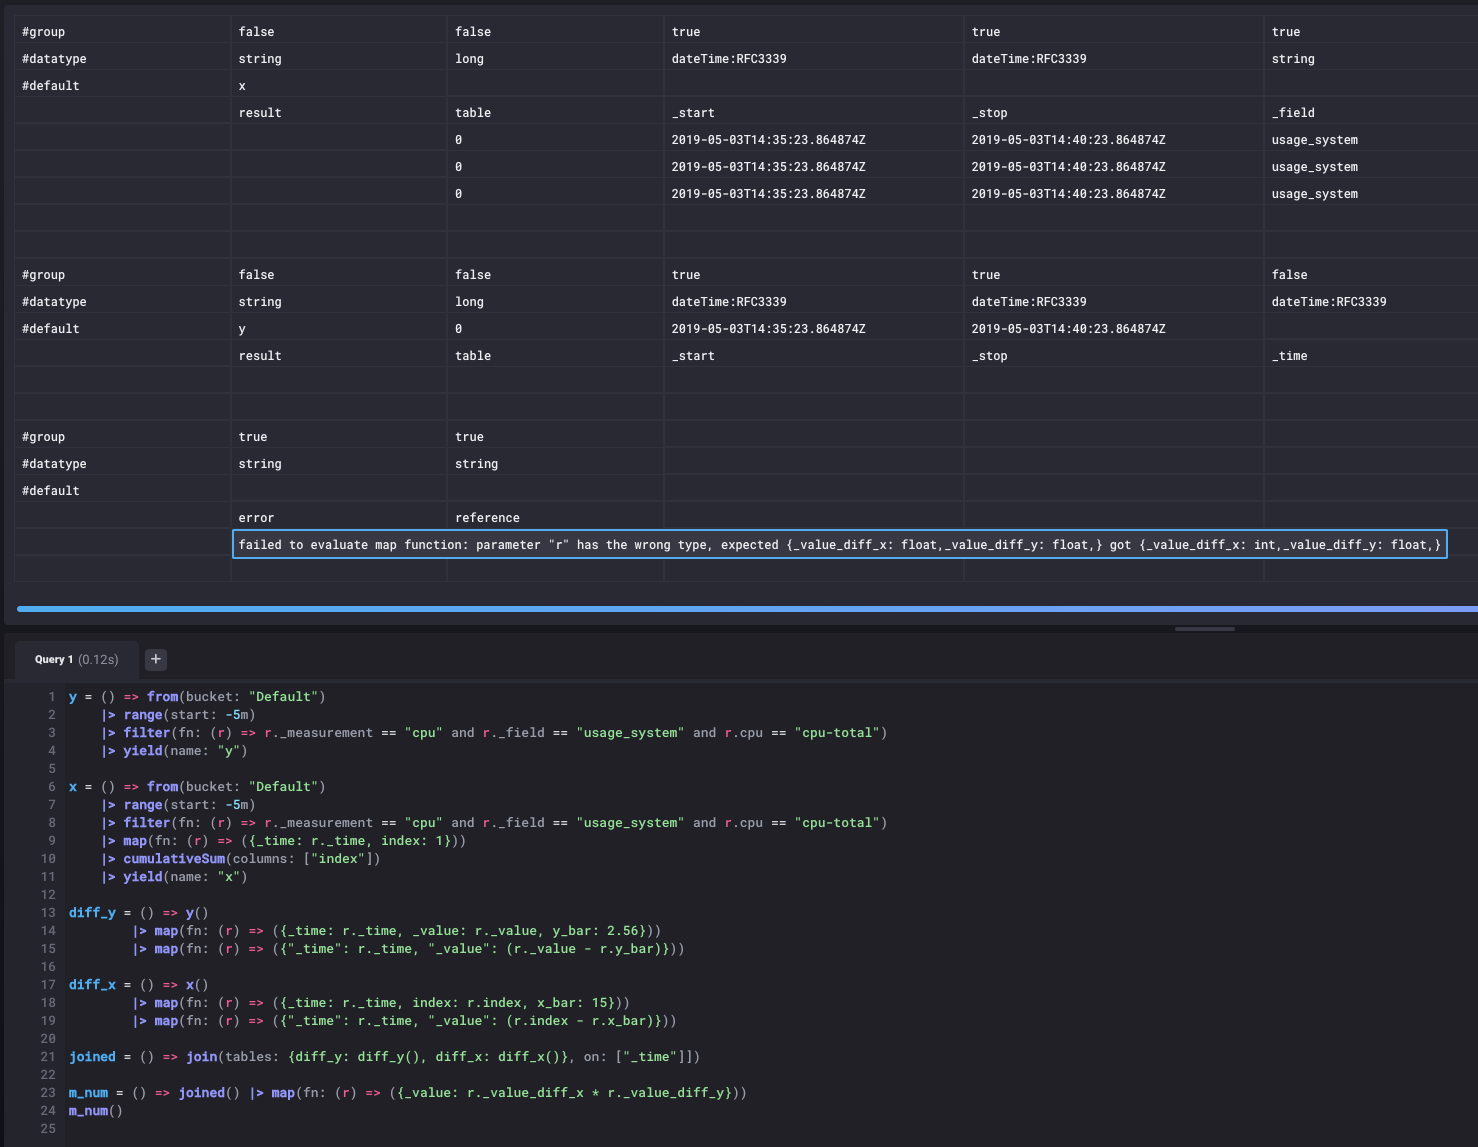Click the 'reference' column header cell
This screenshot has width=1478, height=1147.
pyautogui.click(x=555, y=517)
